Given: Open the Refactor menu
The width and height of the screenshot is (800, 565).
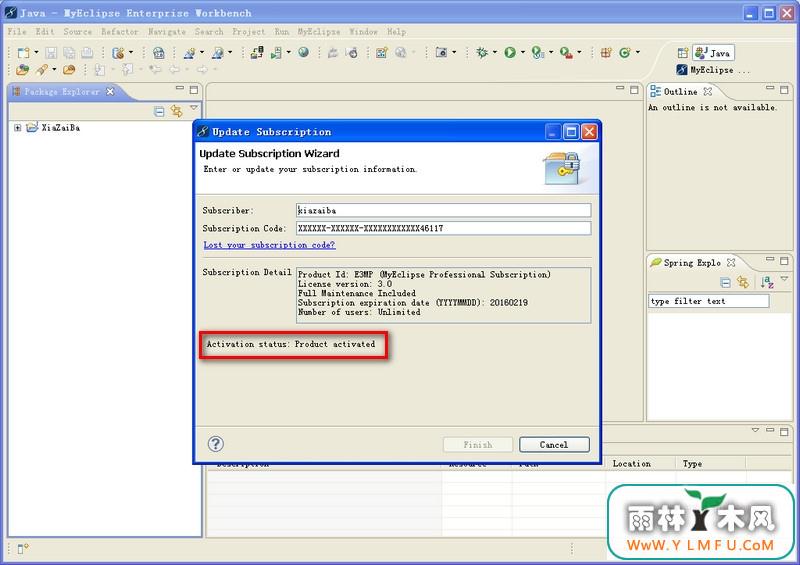Looking at the screenshot, I should 119,32.
